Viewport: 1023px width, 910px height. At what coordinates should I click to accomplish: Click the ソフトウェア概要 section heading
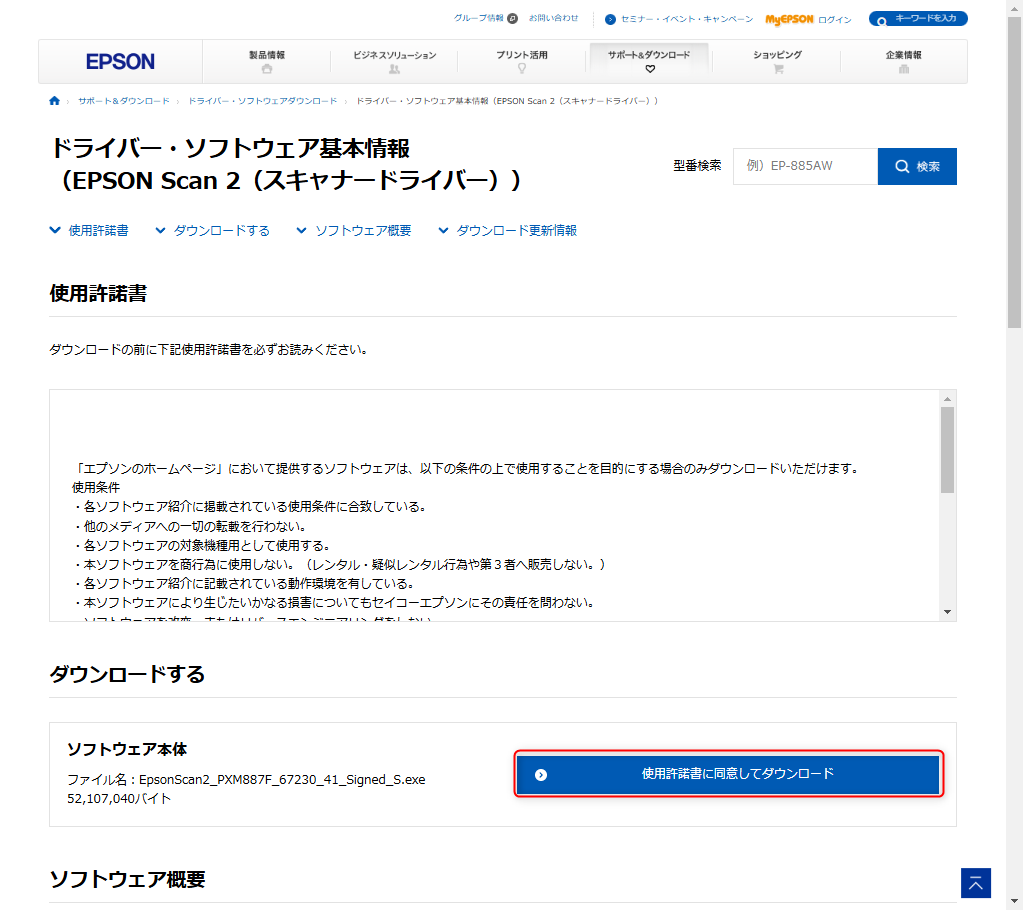pos(127,879)
